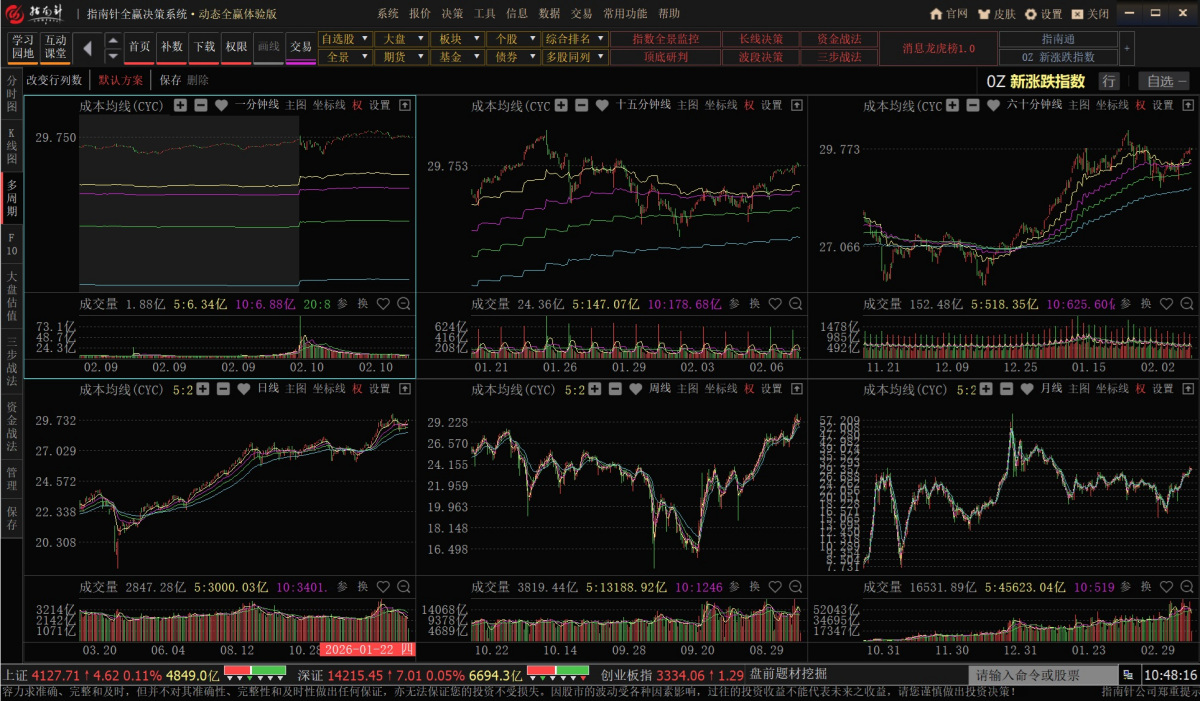Click the upload arrow icon on the 一分钟线 chart
The image size is (1200, 701).
(x=405, y=105)
